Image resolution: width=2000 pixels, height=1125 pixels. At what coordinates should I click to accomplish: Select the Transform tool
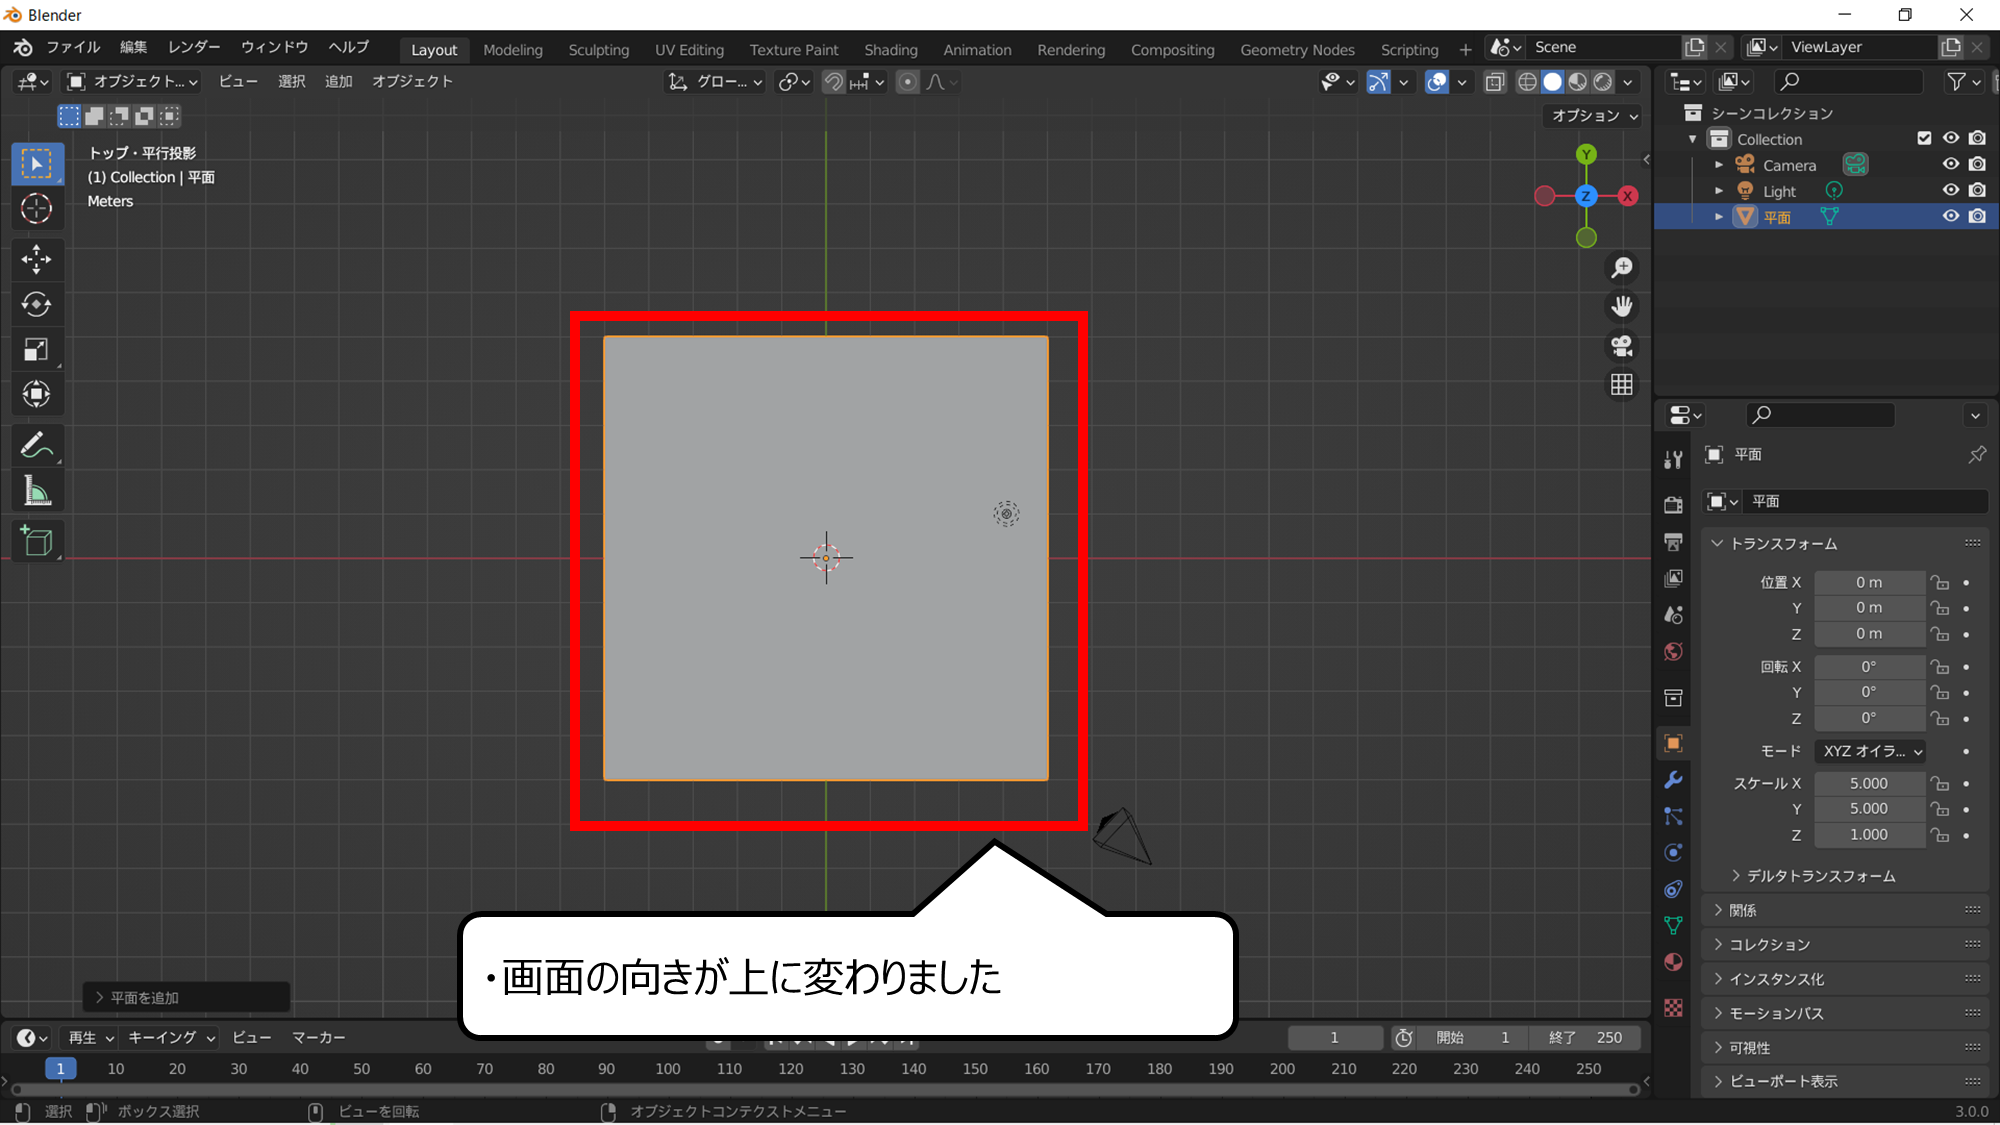click(37, 394)
